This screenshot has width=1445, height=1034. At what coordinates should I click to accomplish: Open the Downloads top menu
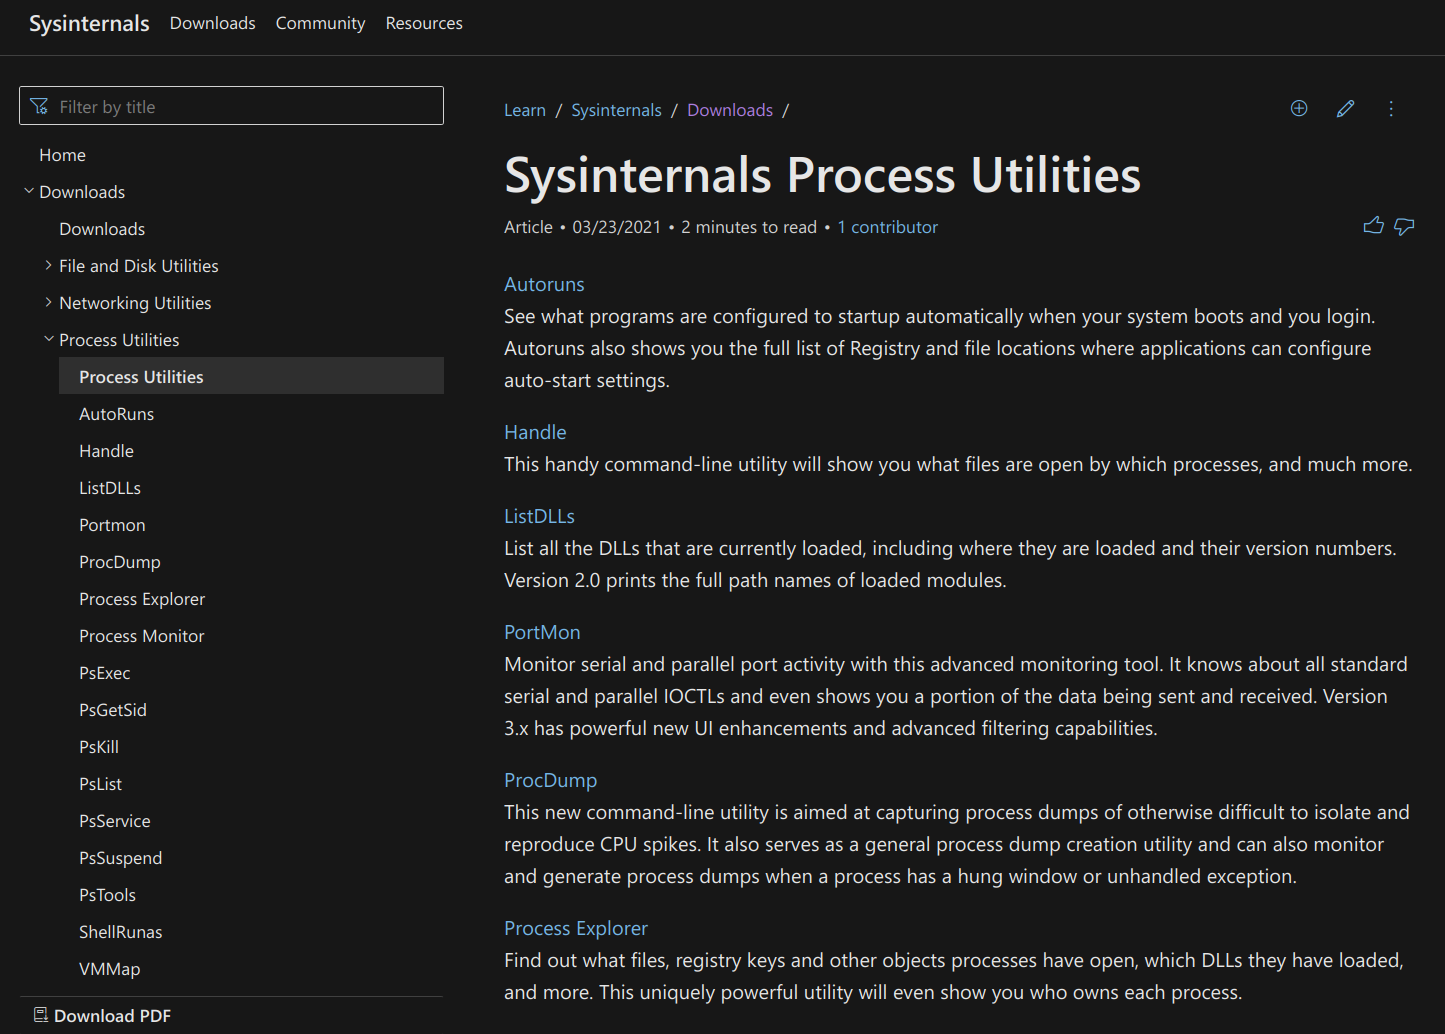tap(212, 23)
